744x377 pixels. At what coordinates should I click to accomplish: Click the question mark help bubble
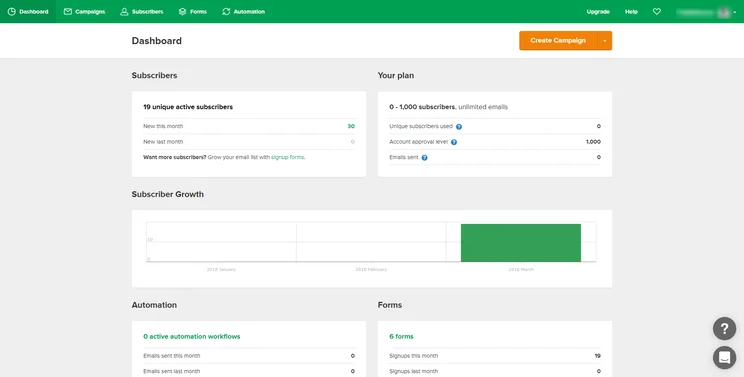coord(725,328)
